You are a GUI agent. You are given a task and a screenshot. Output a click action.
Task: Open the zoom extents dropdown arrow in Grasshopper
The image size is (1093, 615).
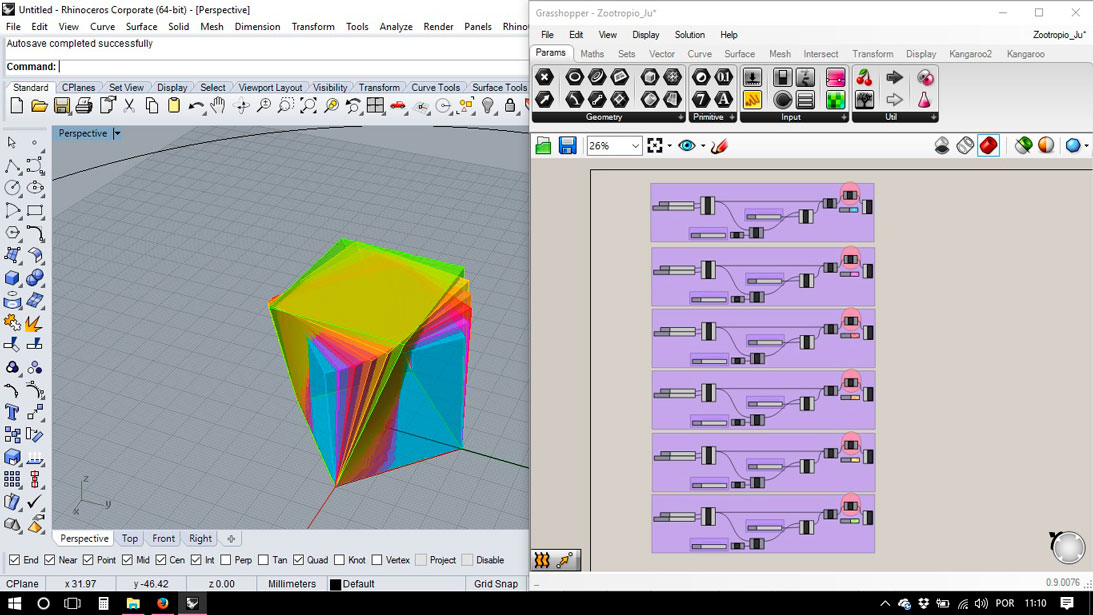coord(670,146)
